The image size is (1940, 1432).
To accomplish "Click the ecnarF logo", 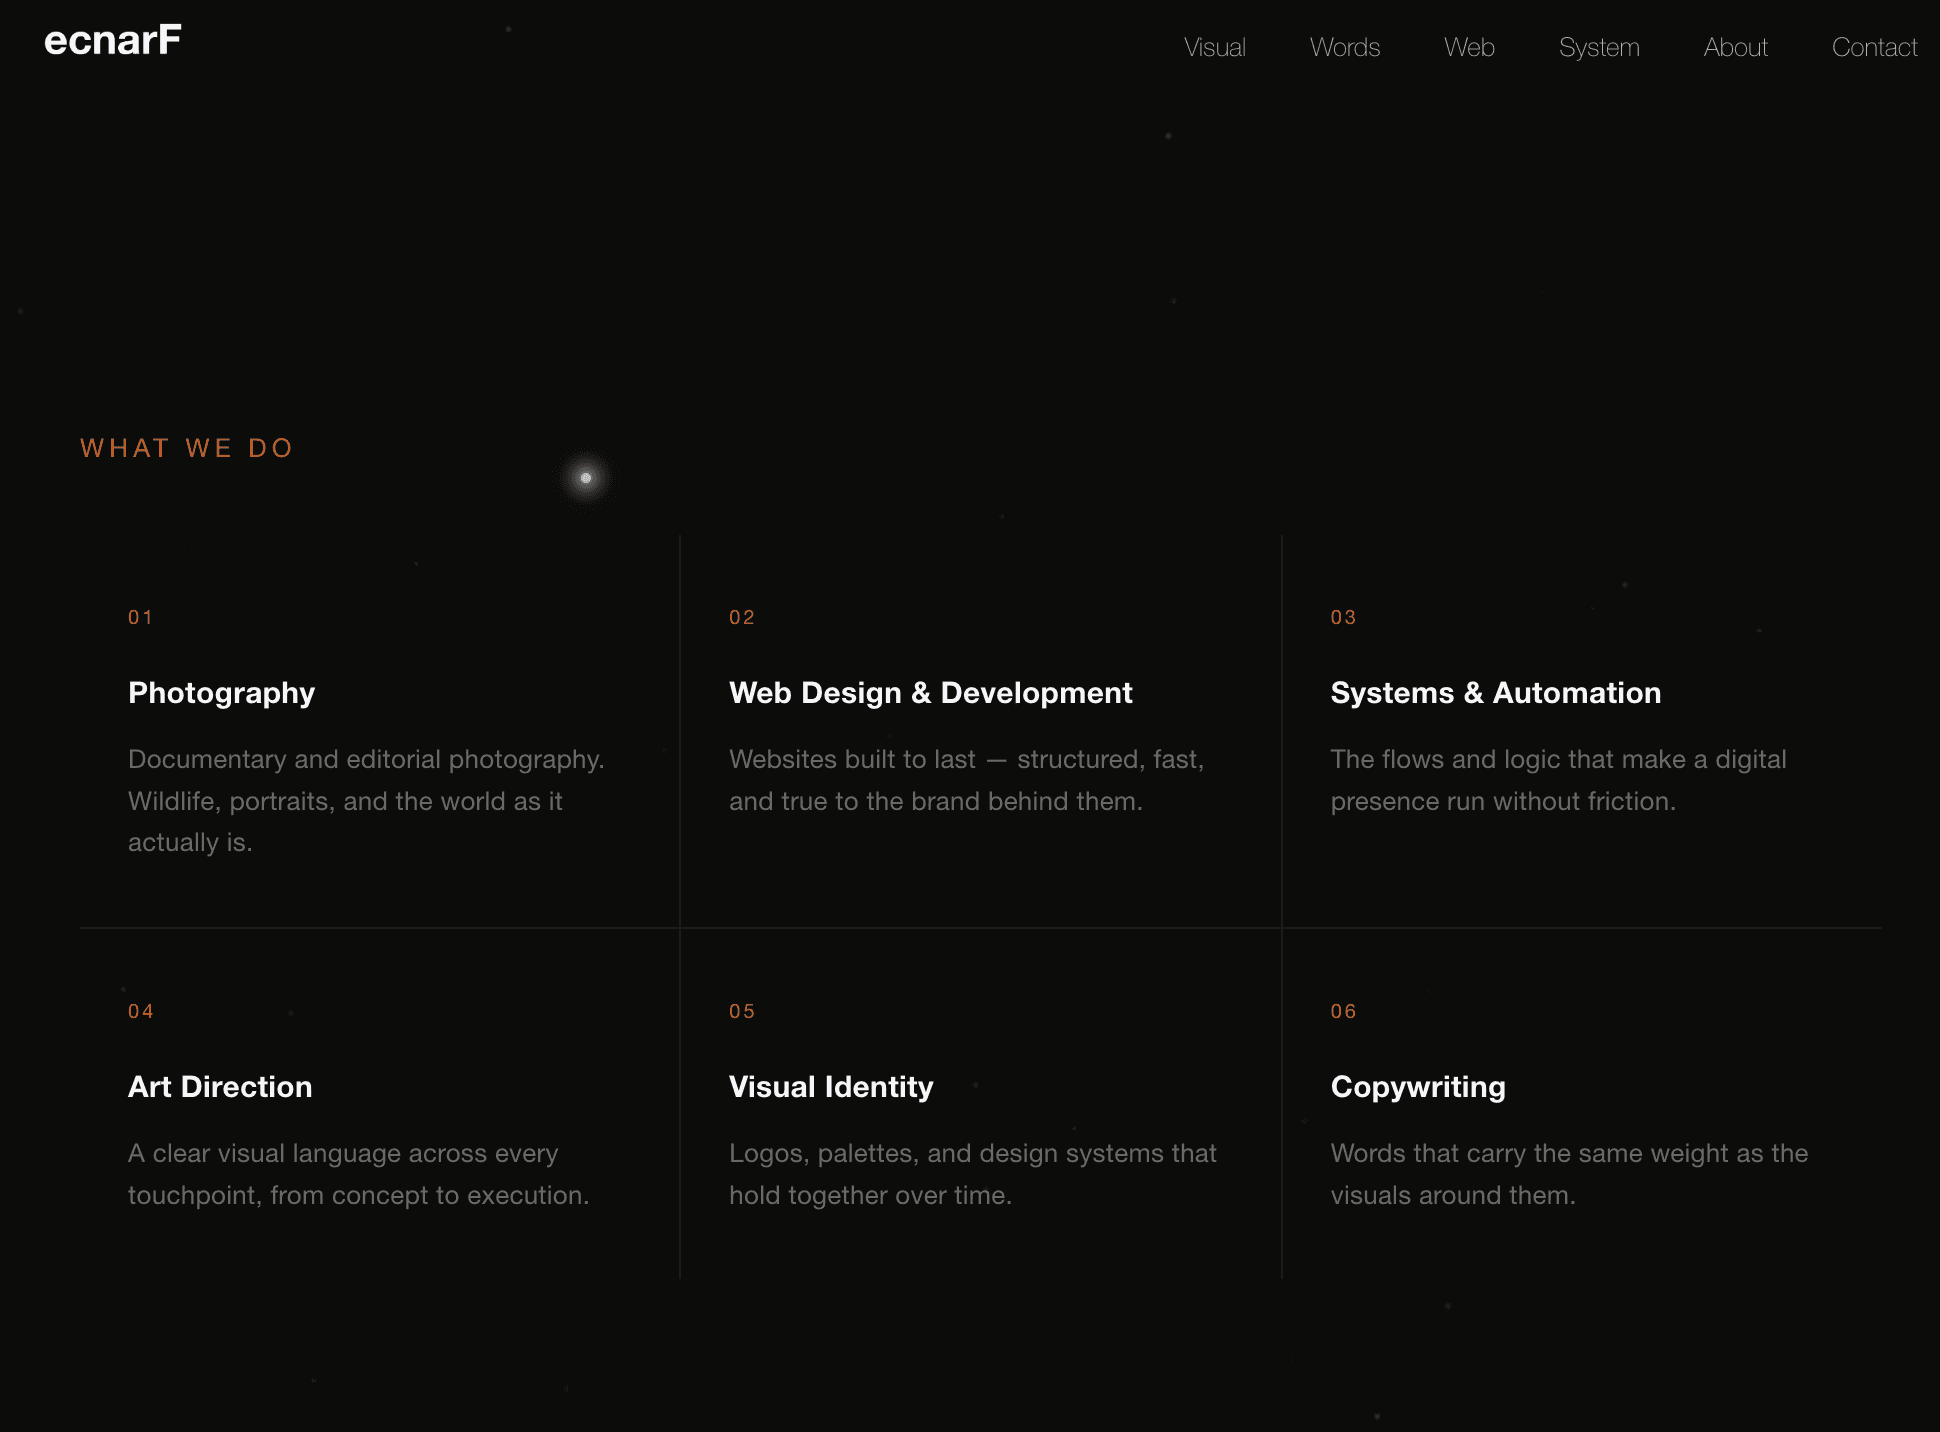I will point(113,40).
